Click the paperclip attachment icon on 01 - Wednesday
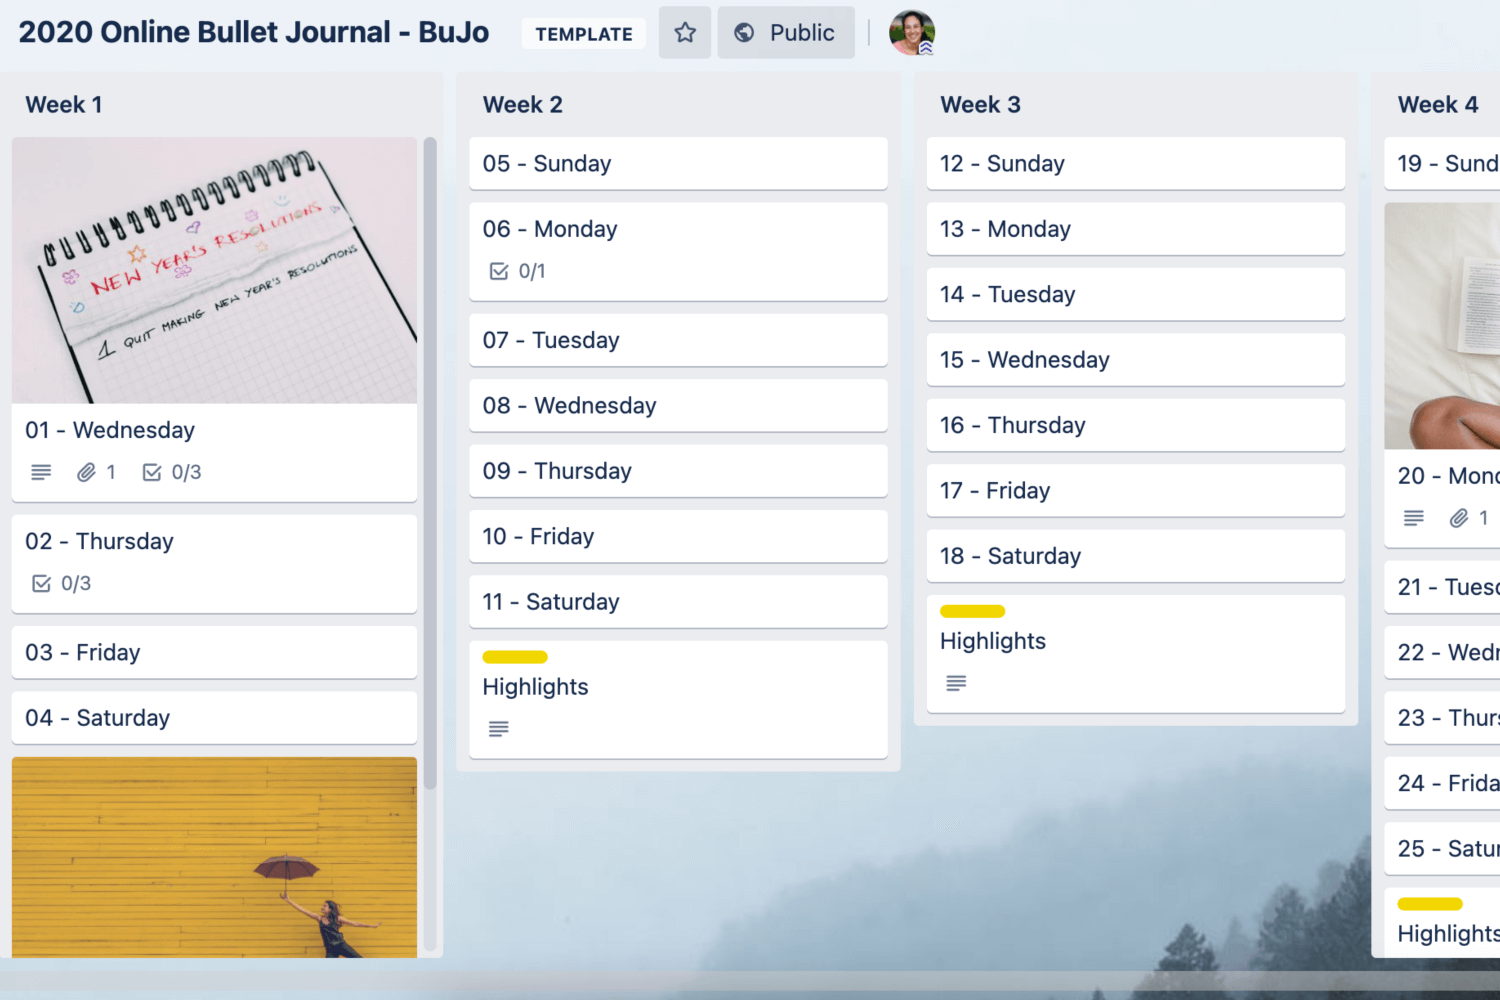Viewport: 1500px width, 1000px height. [88, 472]
